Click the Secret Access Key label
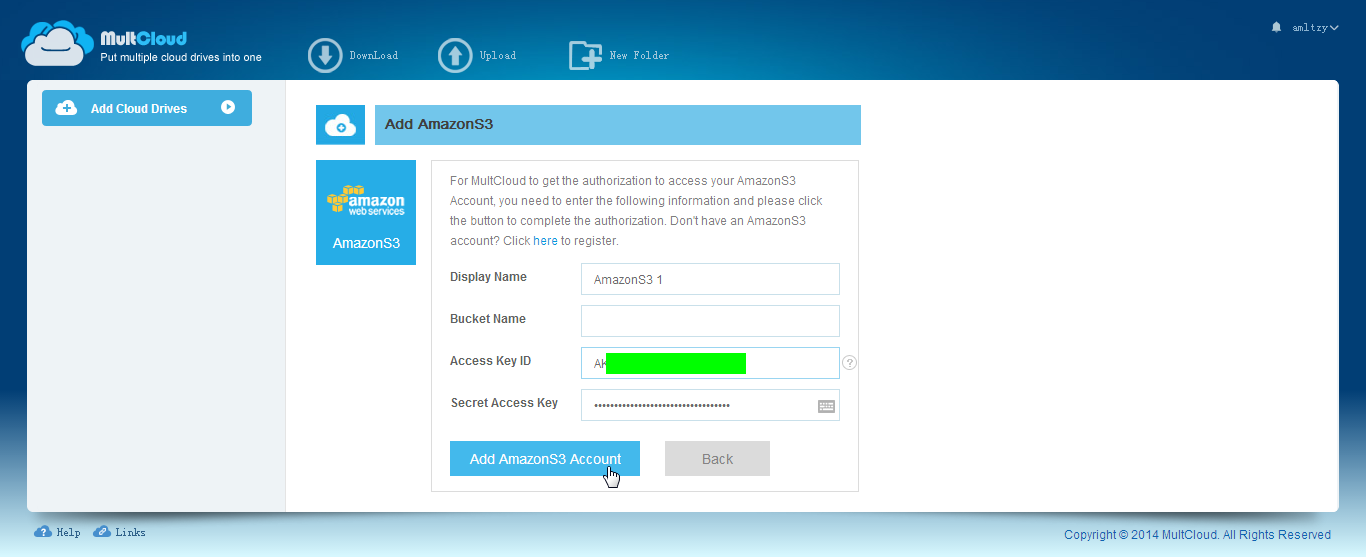This screenshot has height=557, width=1366. click(x=504, y=403)
